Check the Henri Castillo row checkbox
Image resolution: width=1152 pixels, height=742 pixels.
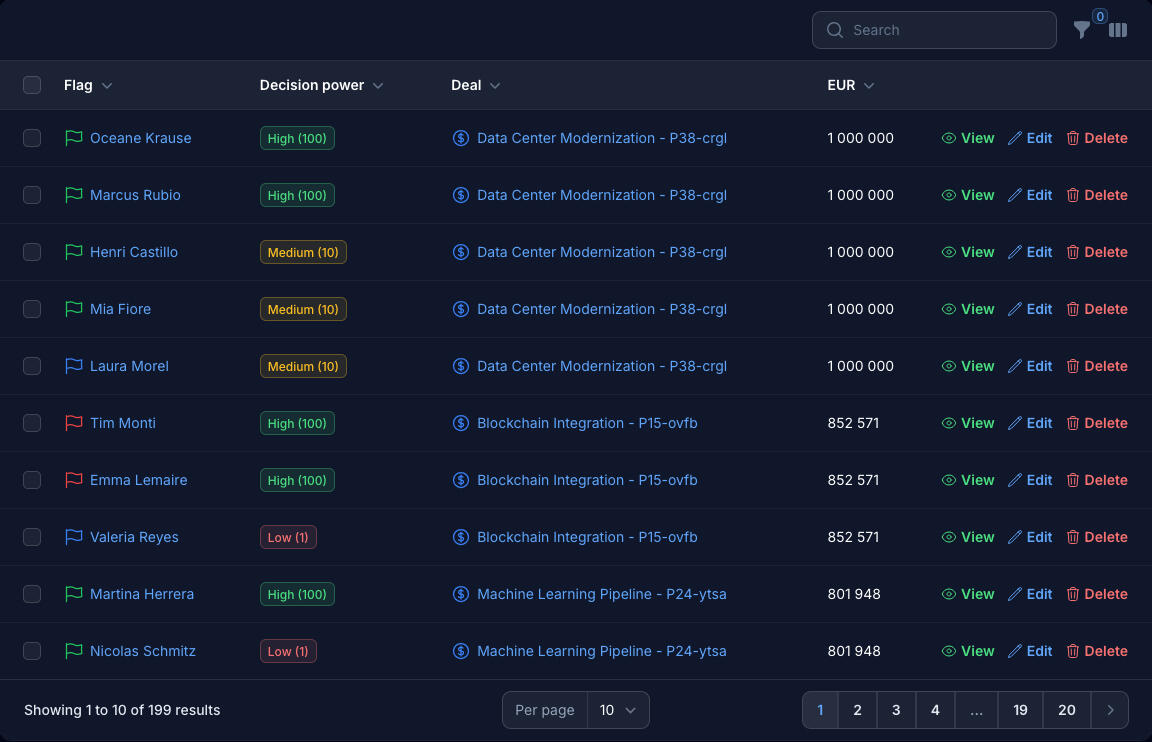(x=32, y=252)
